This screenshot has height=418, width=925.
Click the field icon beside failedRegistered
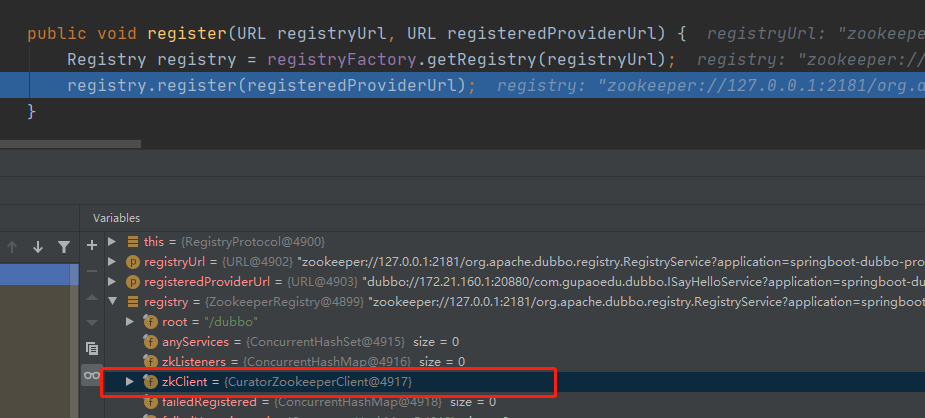(x=150, y=402)
